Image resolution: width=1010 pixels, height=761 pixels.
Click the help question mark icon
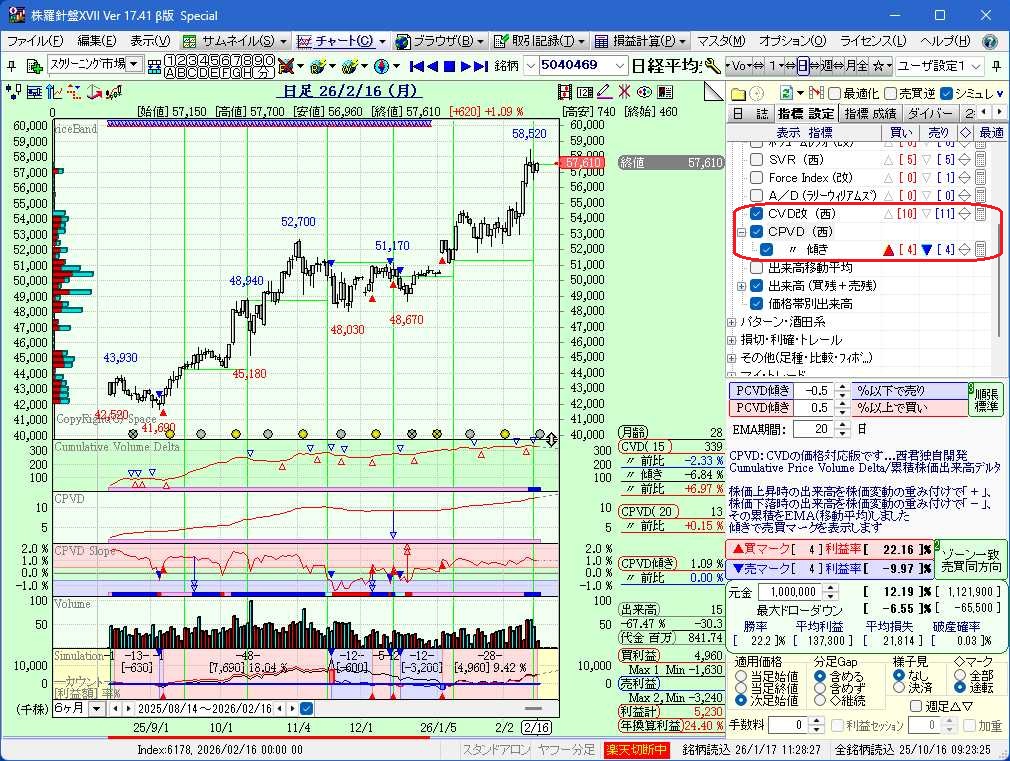coord(989,41)
